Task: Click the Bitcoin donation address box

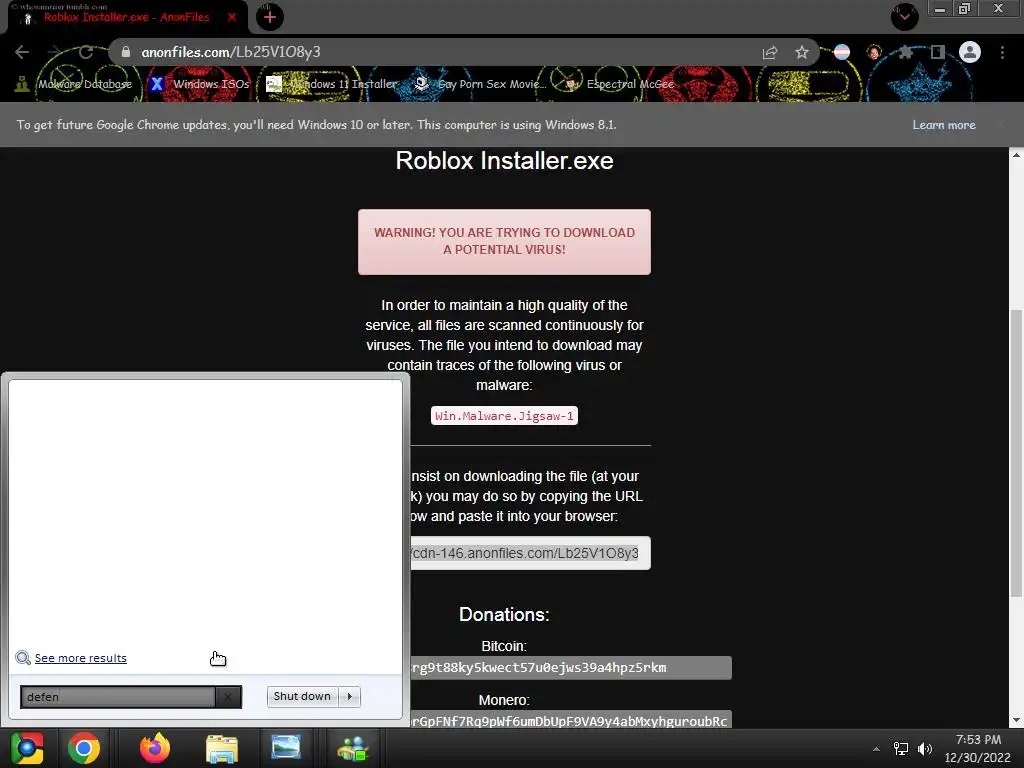Action: pos(571,668)
